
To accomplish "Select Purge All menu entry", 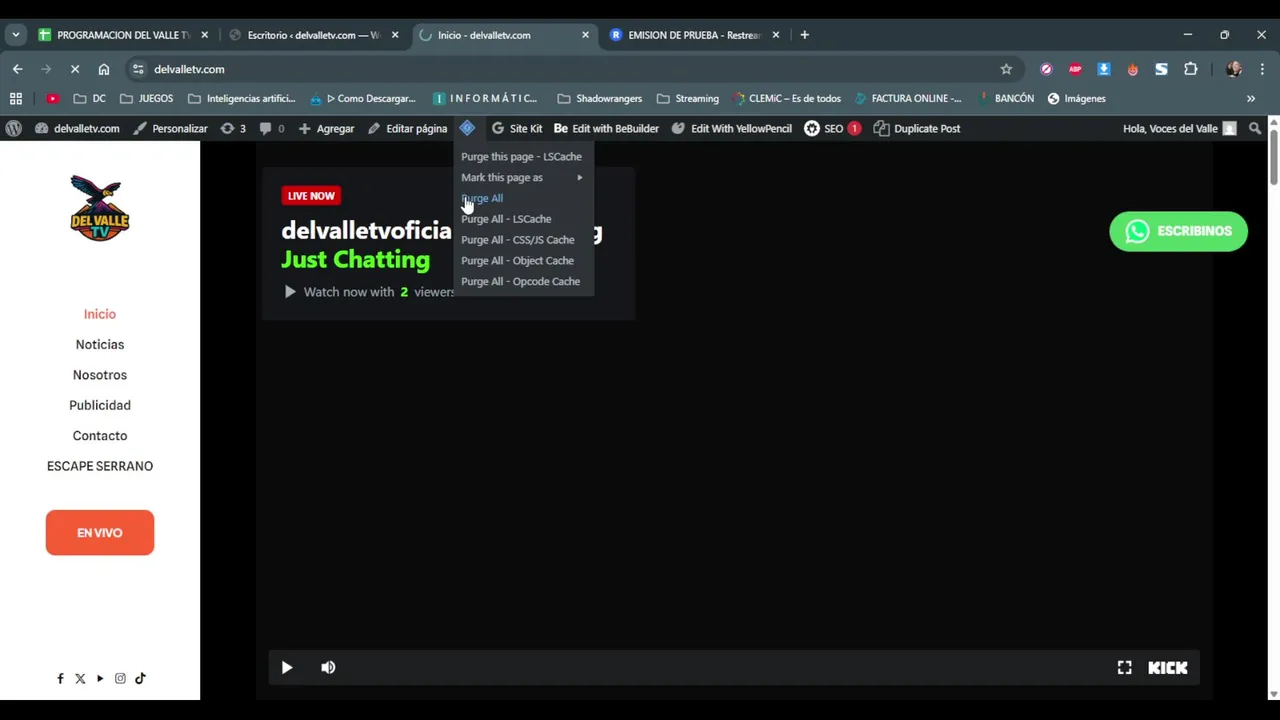I will pyautogui.click(x=482, y=198).
